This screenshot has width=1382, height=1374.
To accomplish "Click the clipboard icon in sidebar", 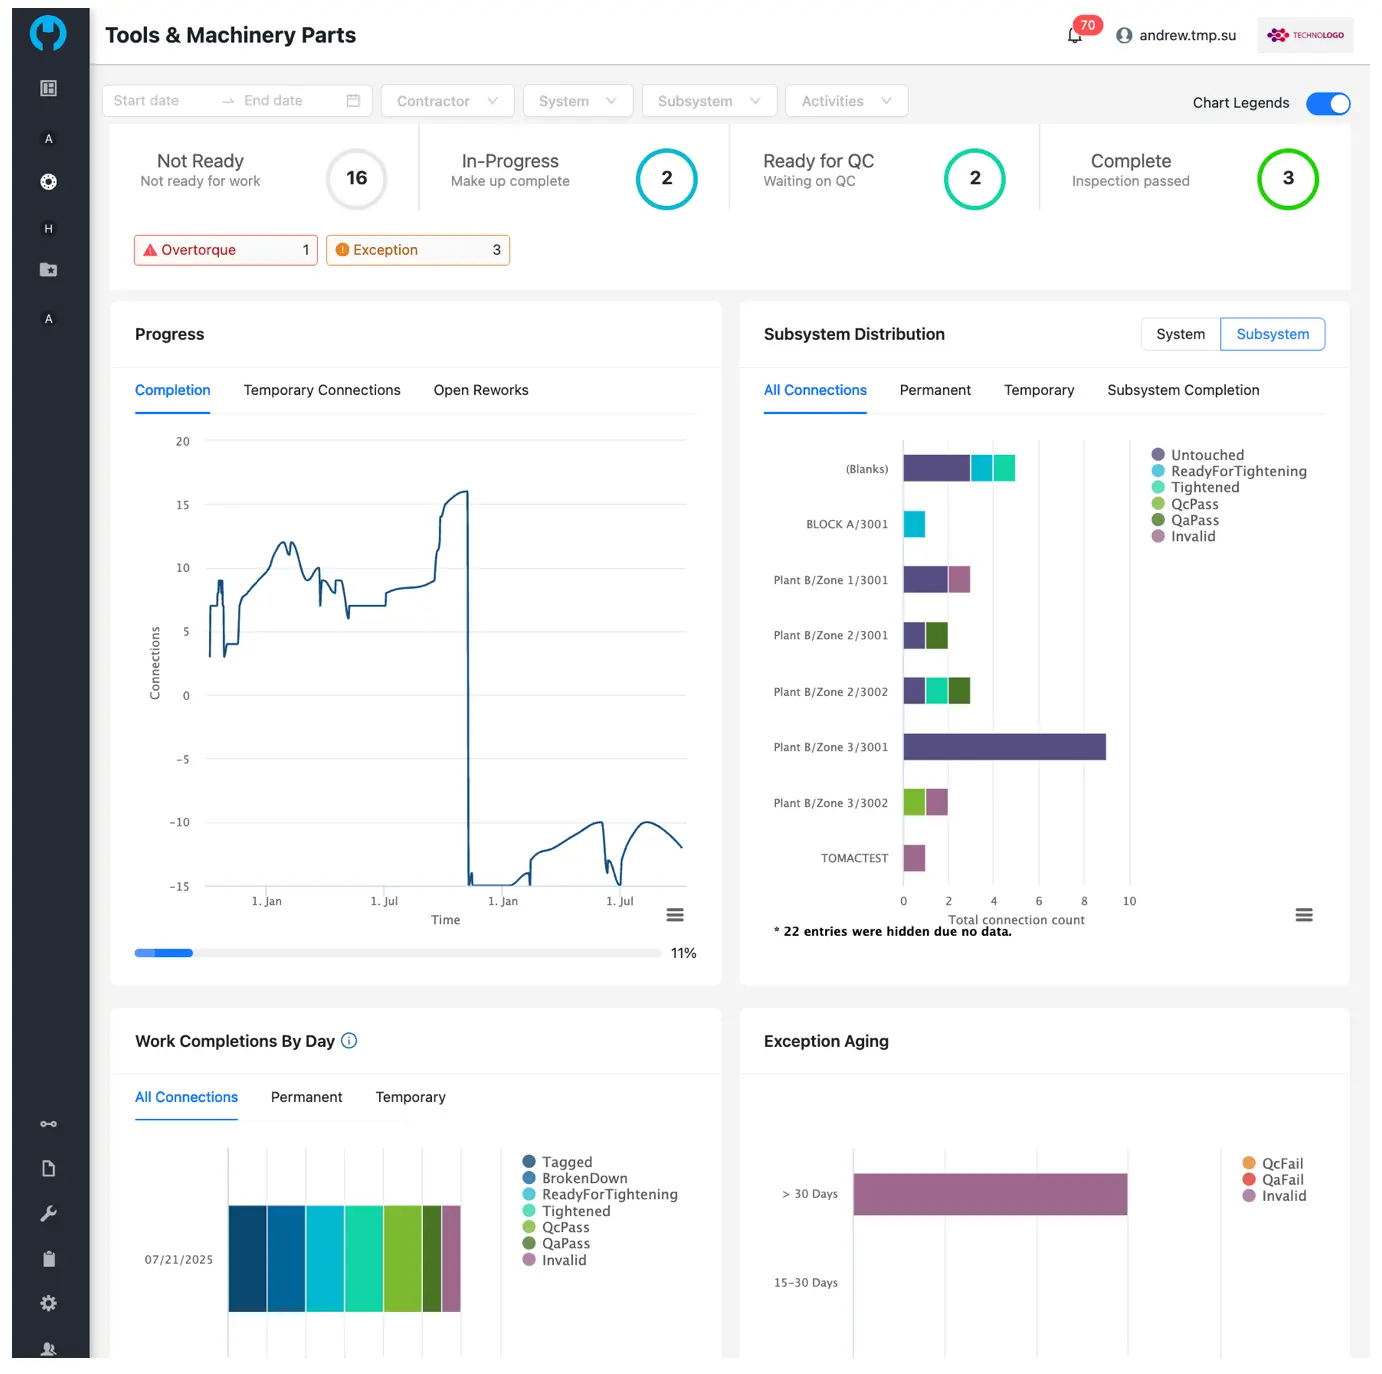I will point(48,1259).
